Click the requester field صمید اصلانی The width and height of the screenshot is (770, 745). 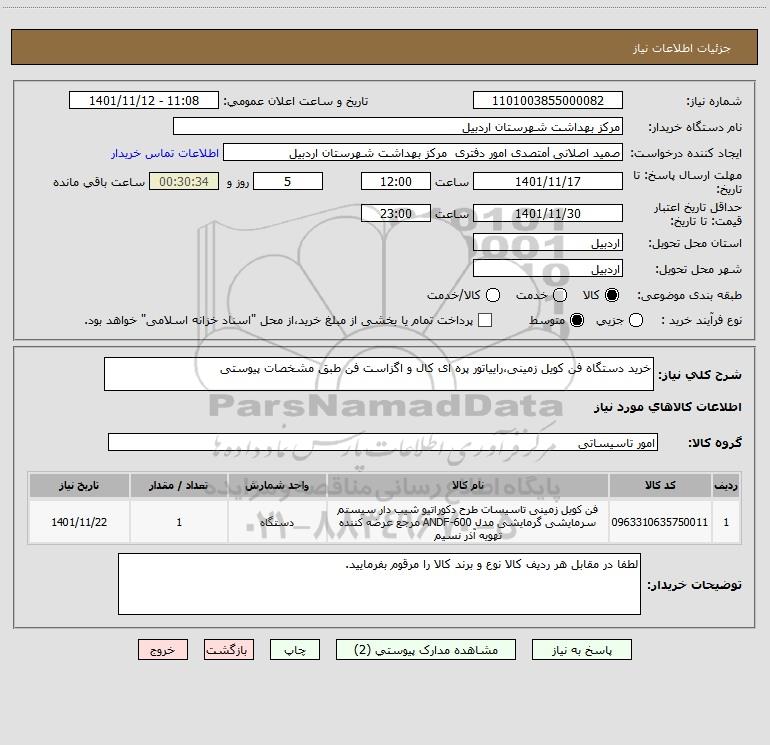(x=423, y=152)
